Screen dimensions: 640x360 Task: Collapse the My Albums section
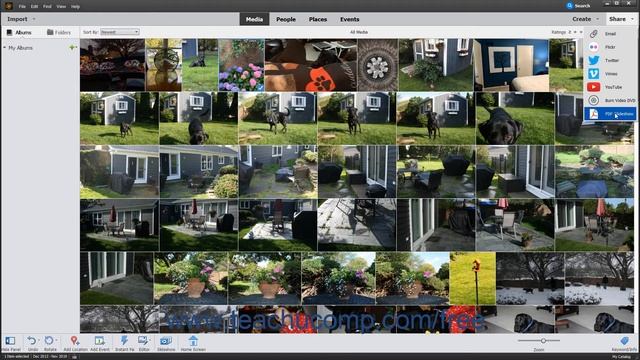tap(4, 48)
